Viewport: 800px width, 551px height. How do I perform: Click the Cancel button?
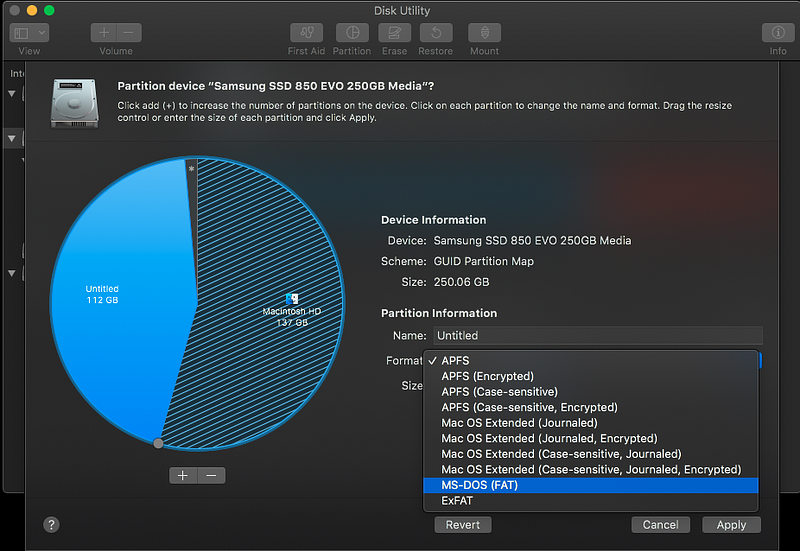click(x=660, y=524)
